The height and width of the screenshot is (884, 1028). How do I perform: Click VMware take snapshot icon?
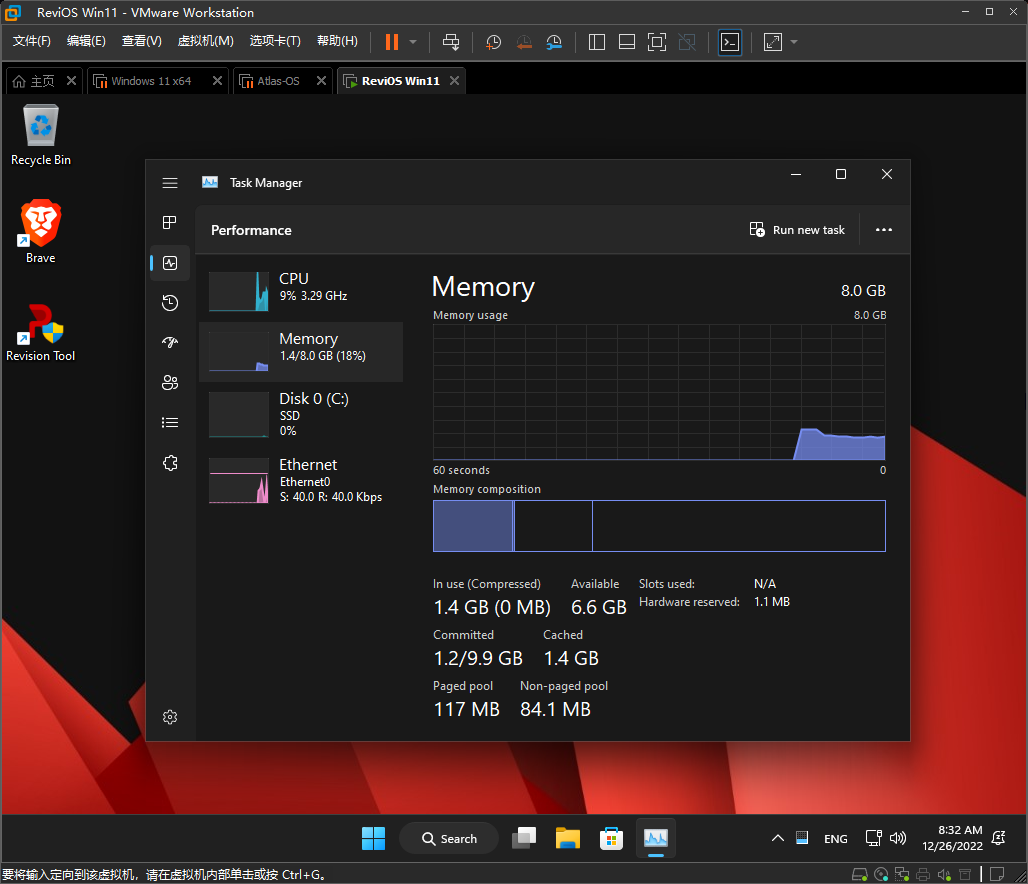(x=493, y=42)
